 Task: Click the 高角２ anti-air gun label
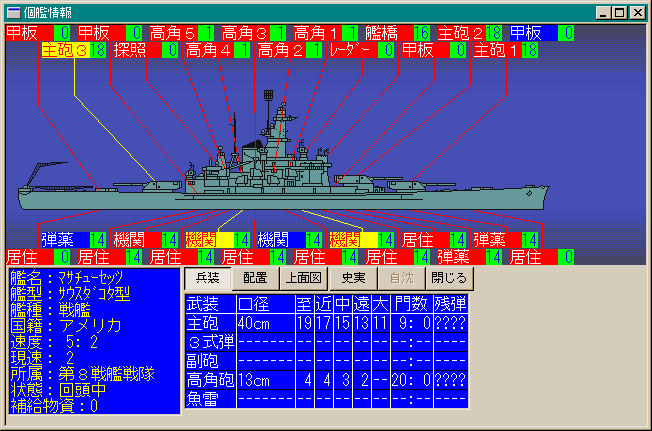click(279, 50)
